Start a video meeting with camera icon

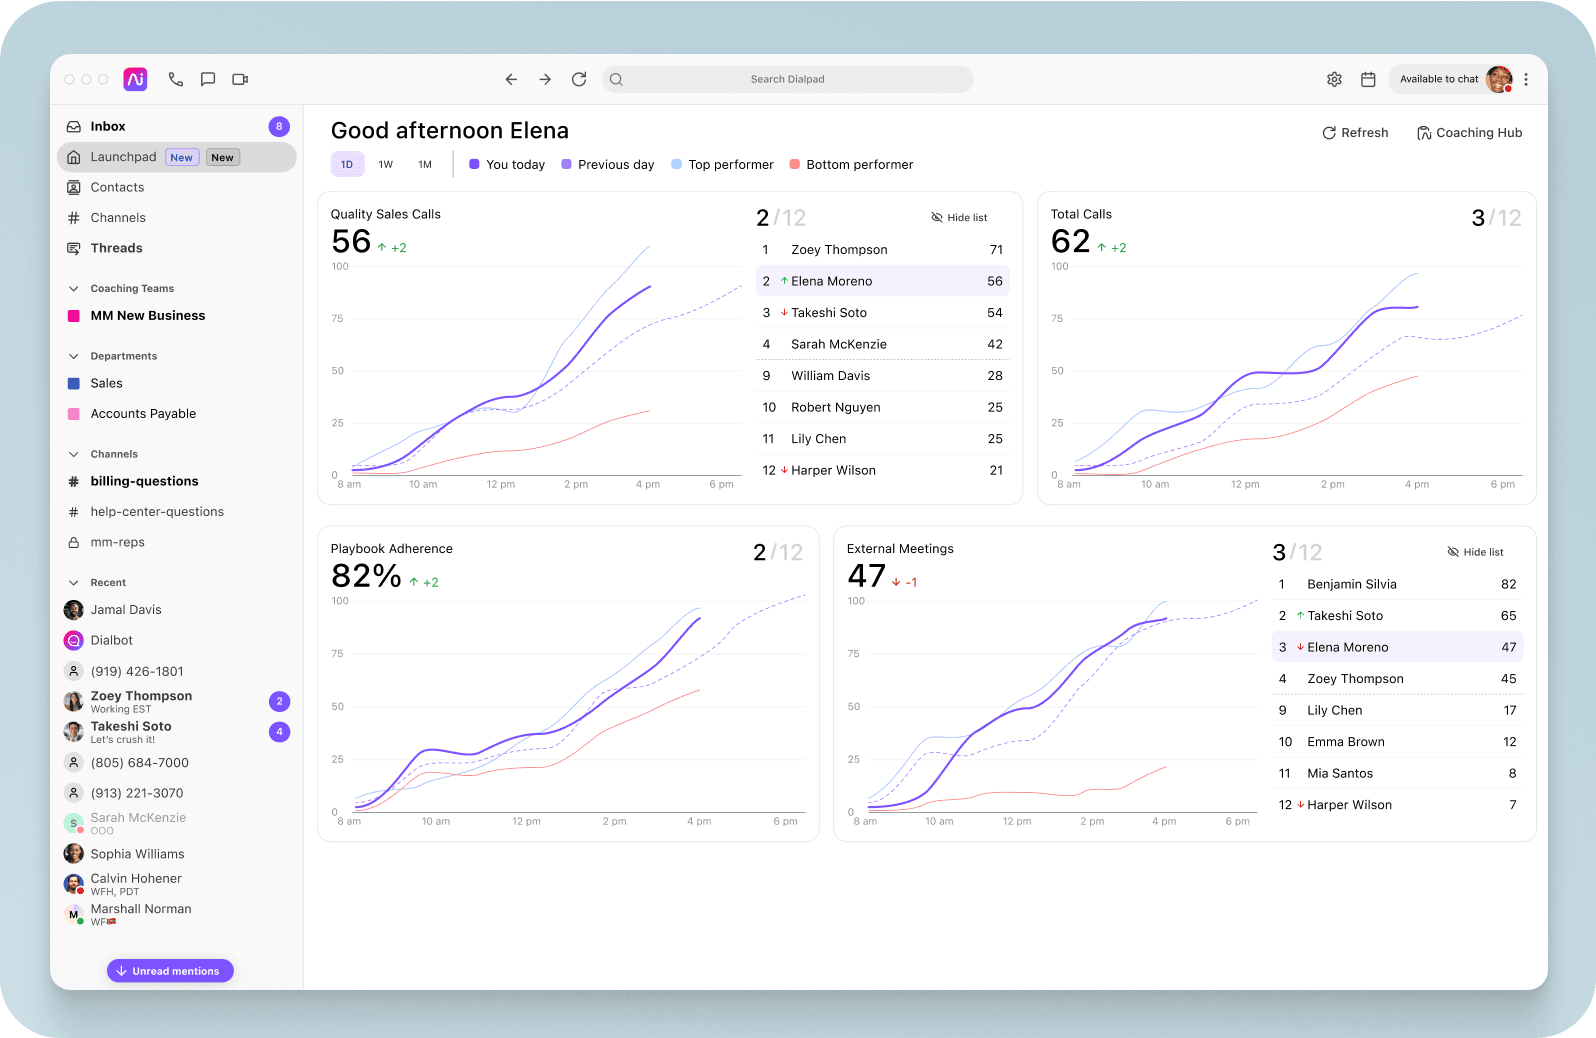point(240,79)
